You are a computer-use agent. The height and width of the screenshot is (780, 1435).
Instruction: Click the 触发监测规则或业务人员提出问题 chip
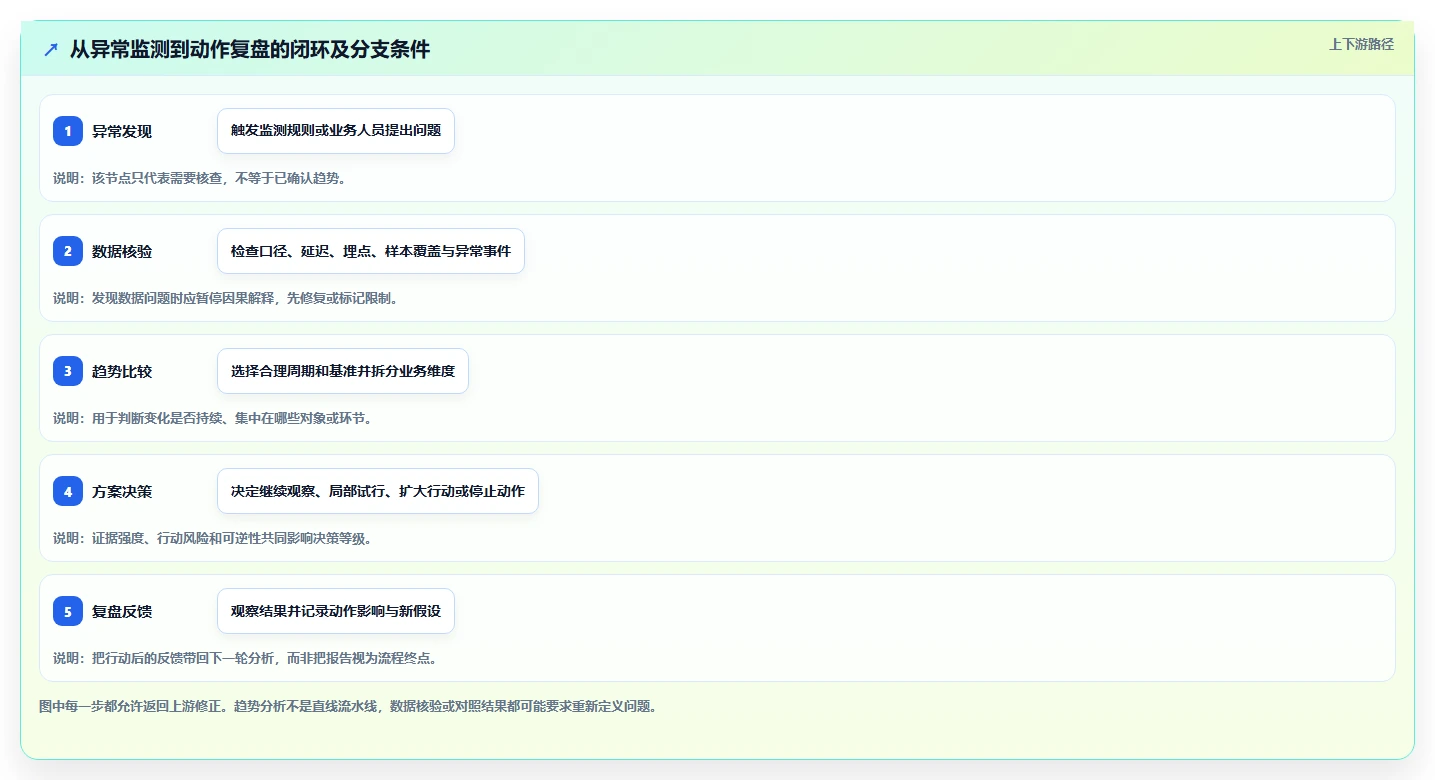(x=336, y=131)
